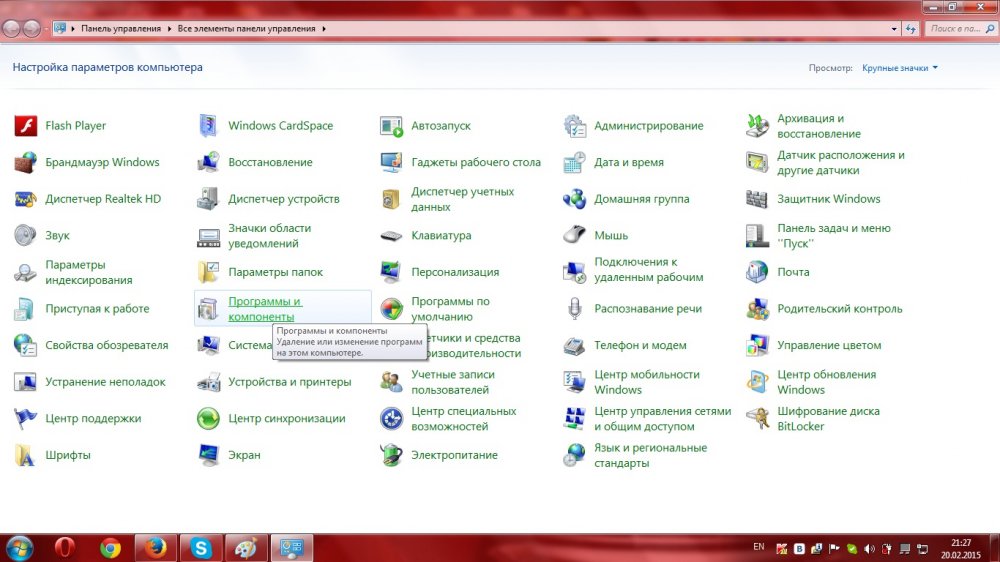Screen dimensions: 1000x562
Task: Open the Клавиатура icon
Action: click(x=392, y=236)
